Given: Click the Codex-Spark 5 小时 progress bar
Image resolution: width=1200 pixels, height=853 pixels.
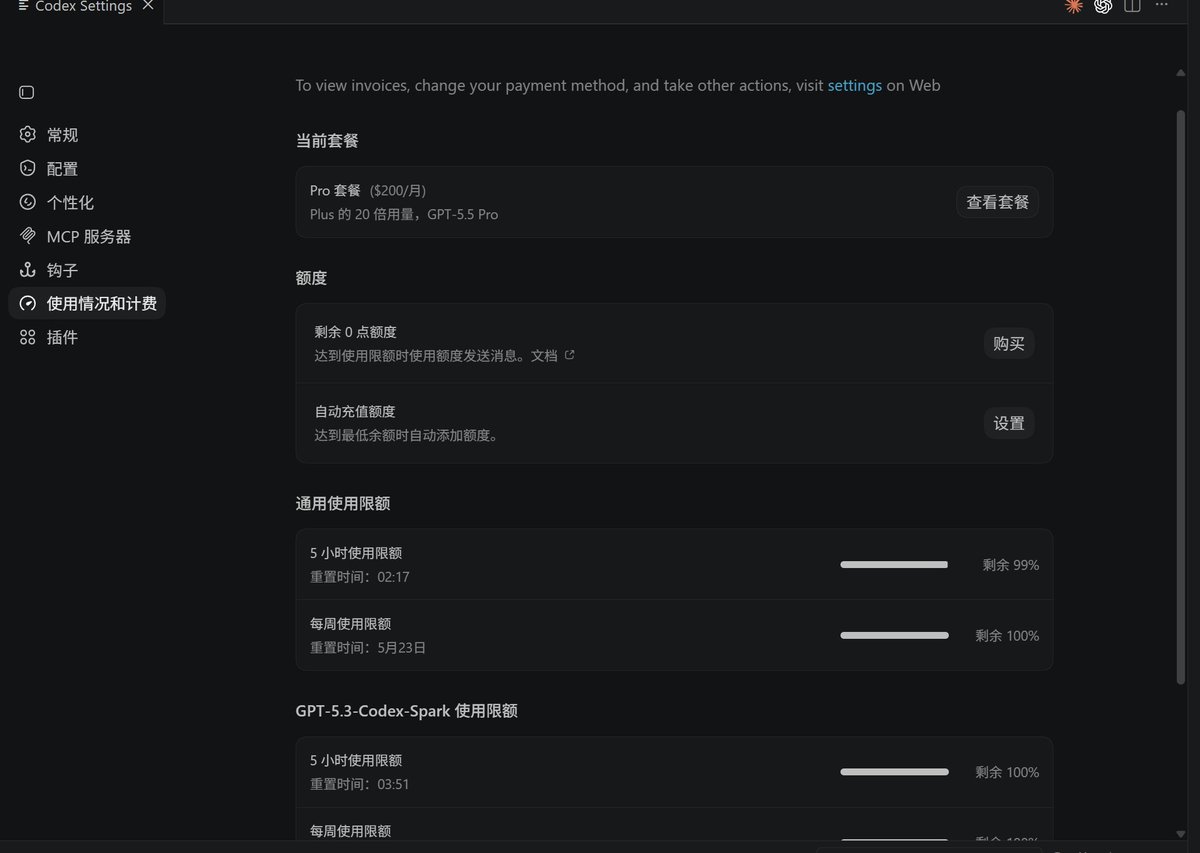Looking at the screenshot, I should pyautogui.click(x=894, y=772).
